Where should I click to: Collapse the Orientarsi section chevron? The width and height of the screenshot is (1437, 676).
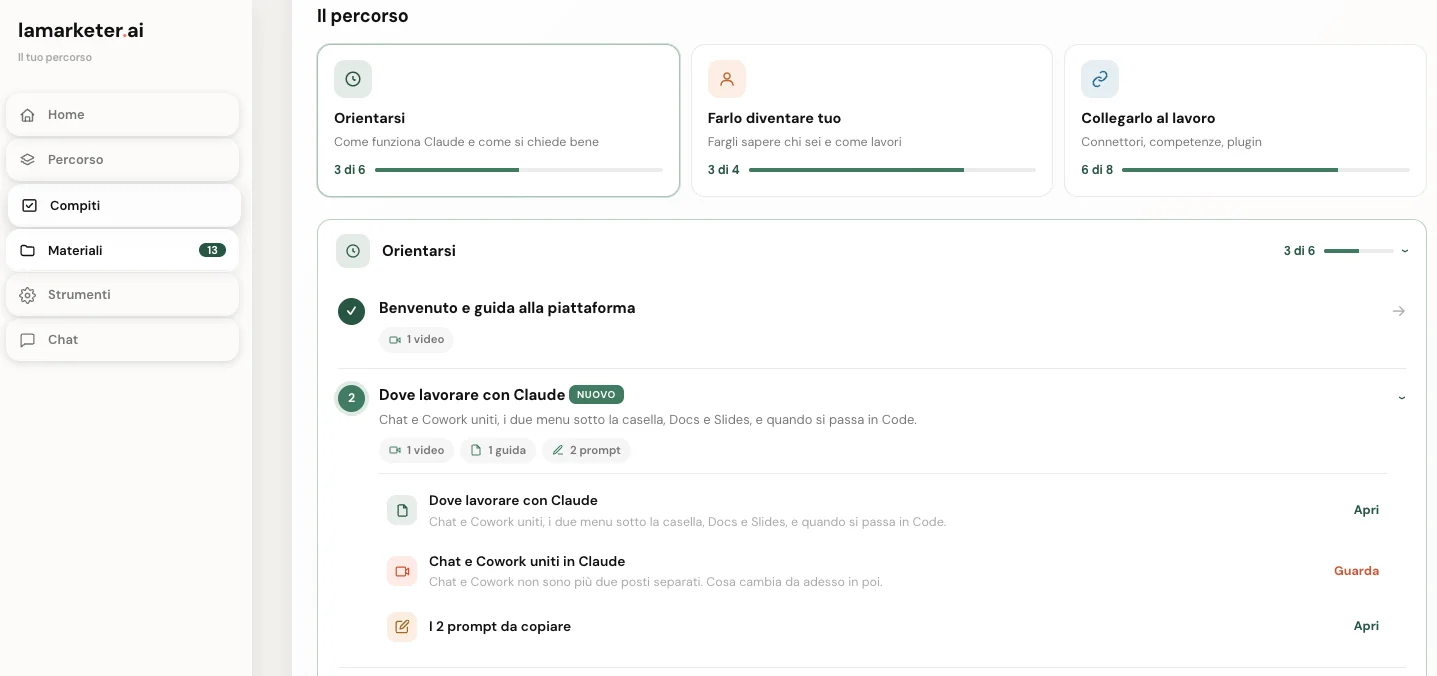pyautogui.click(x=1405, y=251)
